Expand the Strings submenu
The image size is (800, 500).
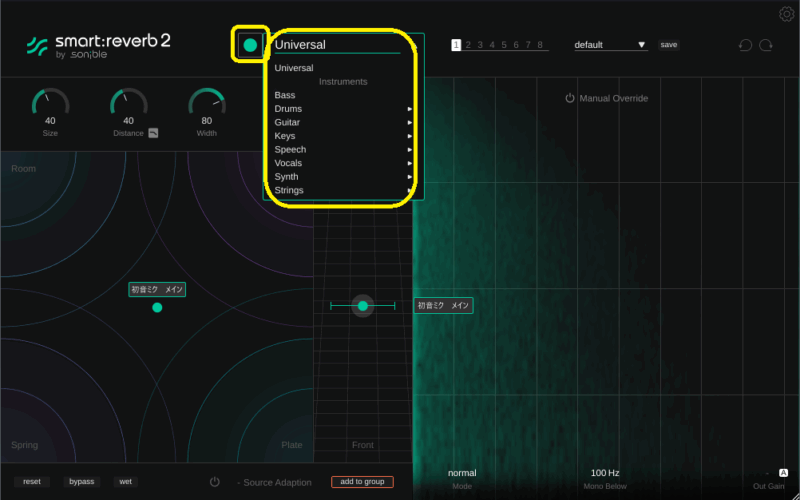tap(343, 190)
